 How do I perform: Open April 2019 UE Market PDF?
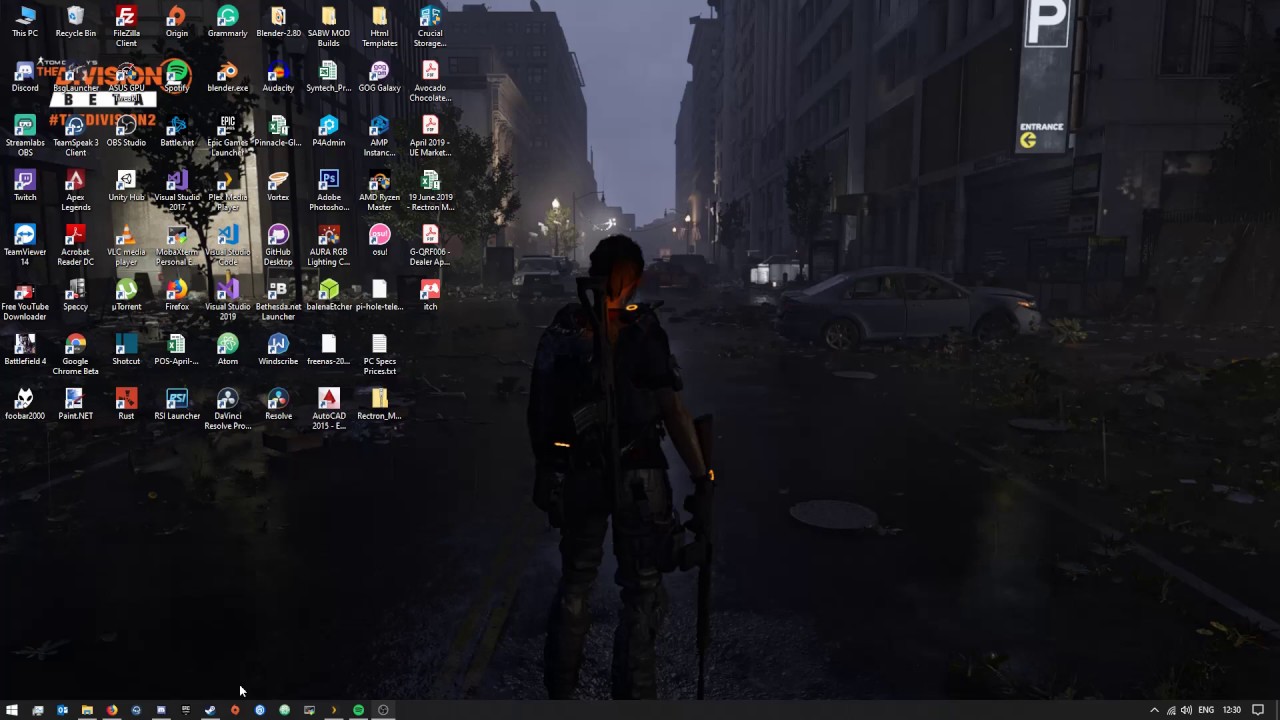[x=430, y=136]
